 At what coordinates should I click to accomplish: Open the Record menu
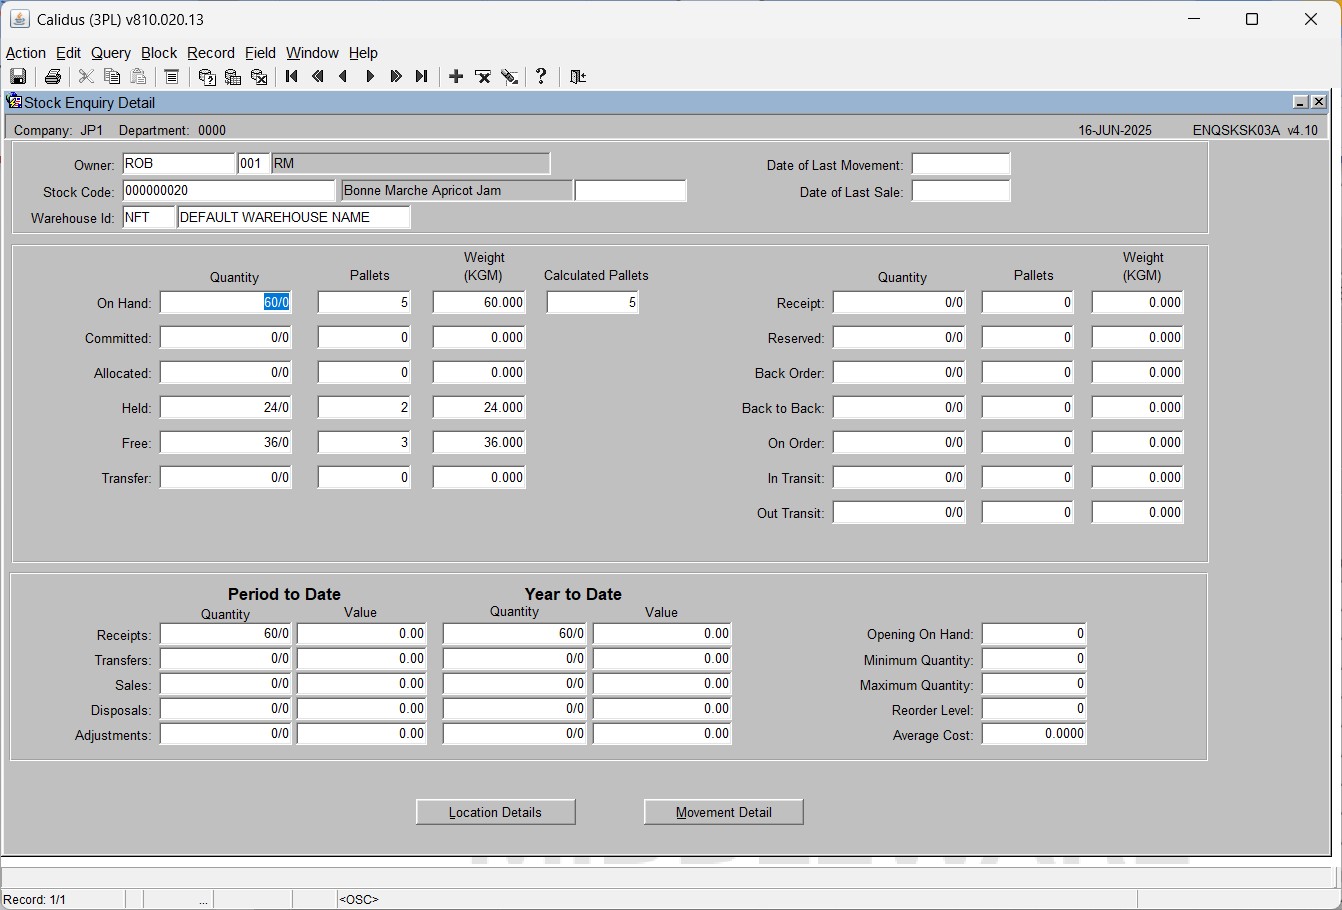(x=211, y=53)
